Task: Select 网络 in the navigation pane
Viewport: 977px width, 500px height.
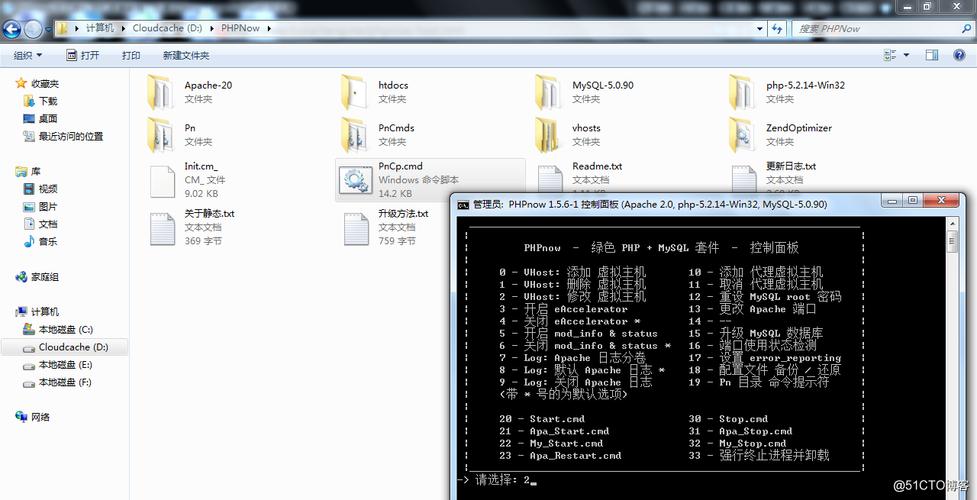Action: pyautogui.click(x=40, y=417)
